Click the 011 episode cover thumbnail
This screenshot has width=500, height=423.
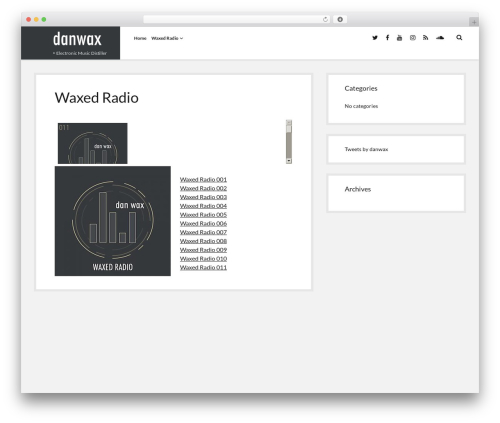pos(93,143)
